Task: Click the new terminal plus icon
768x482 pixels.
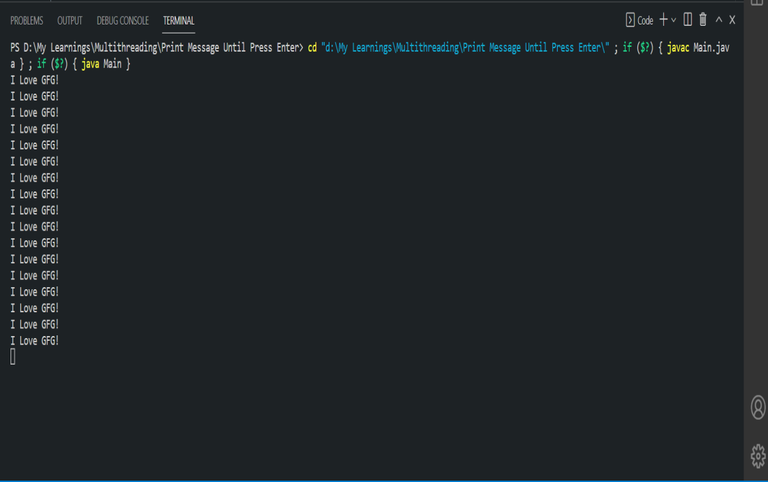Action: [x=664, y=20]
